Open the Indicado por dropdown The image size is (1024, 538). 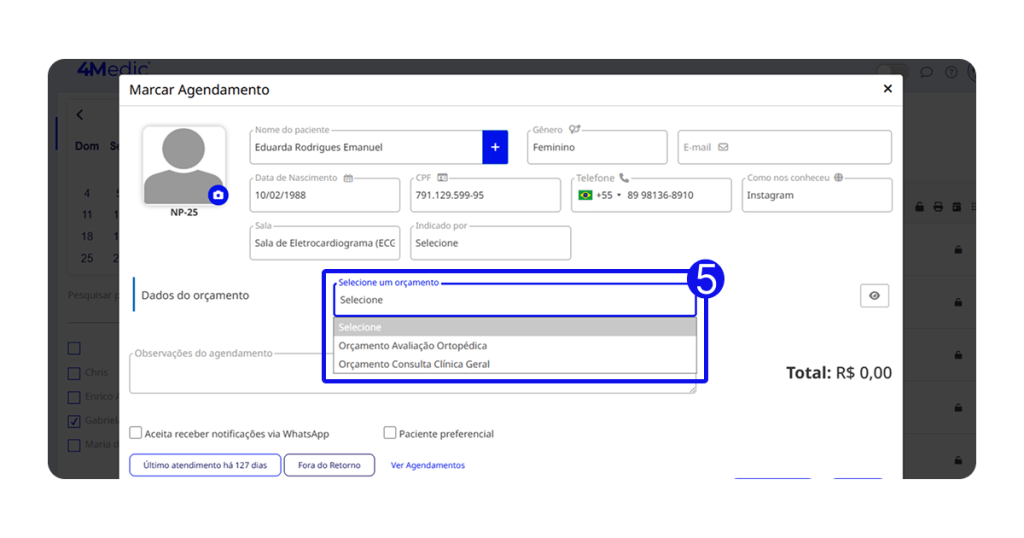point(490,243)
